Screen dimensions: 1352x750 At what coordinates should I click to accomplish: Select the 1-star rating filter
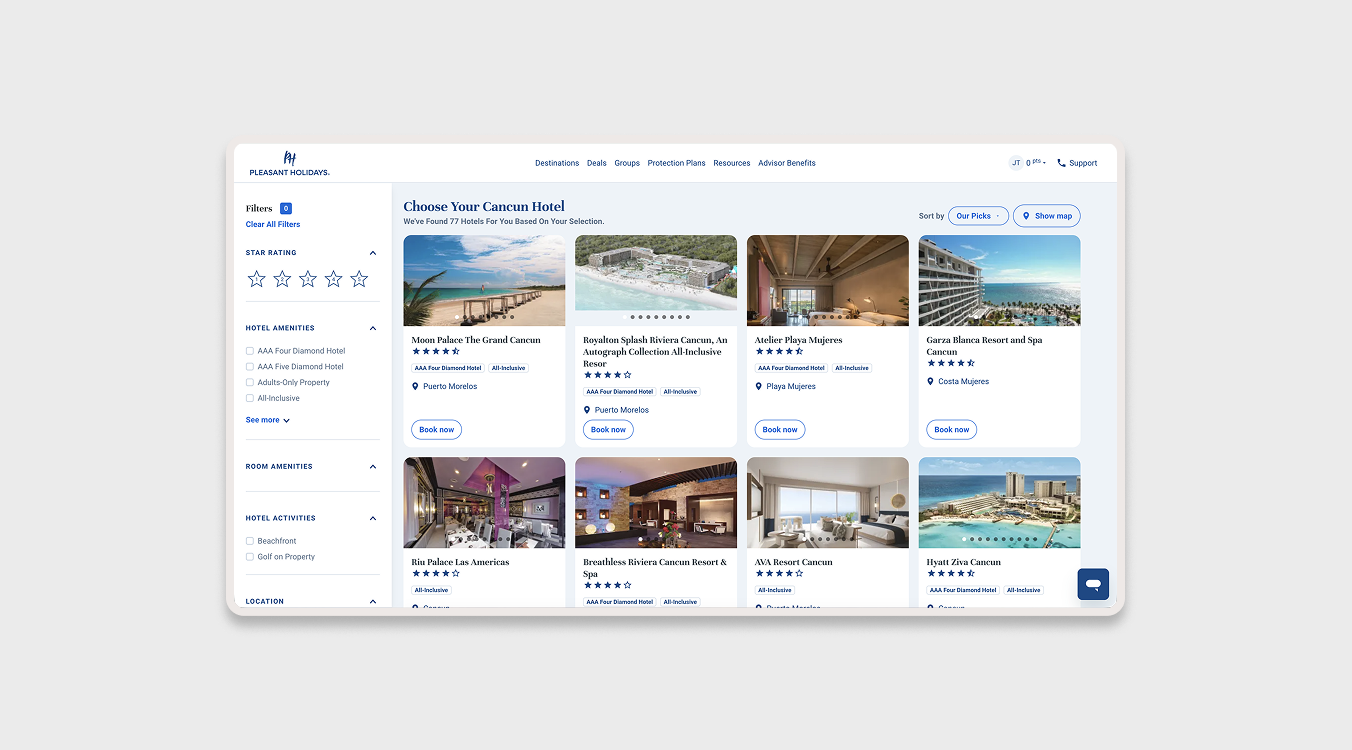[257, 279]
